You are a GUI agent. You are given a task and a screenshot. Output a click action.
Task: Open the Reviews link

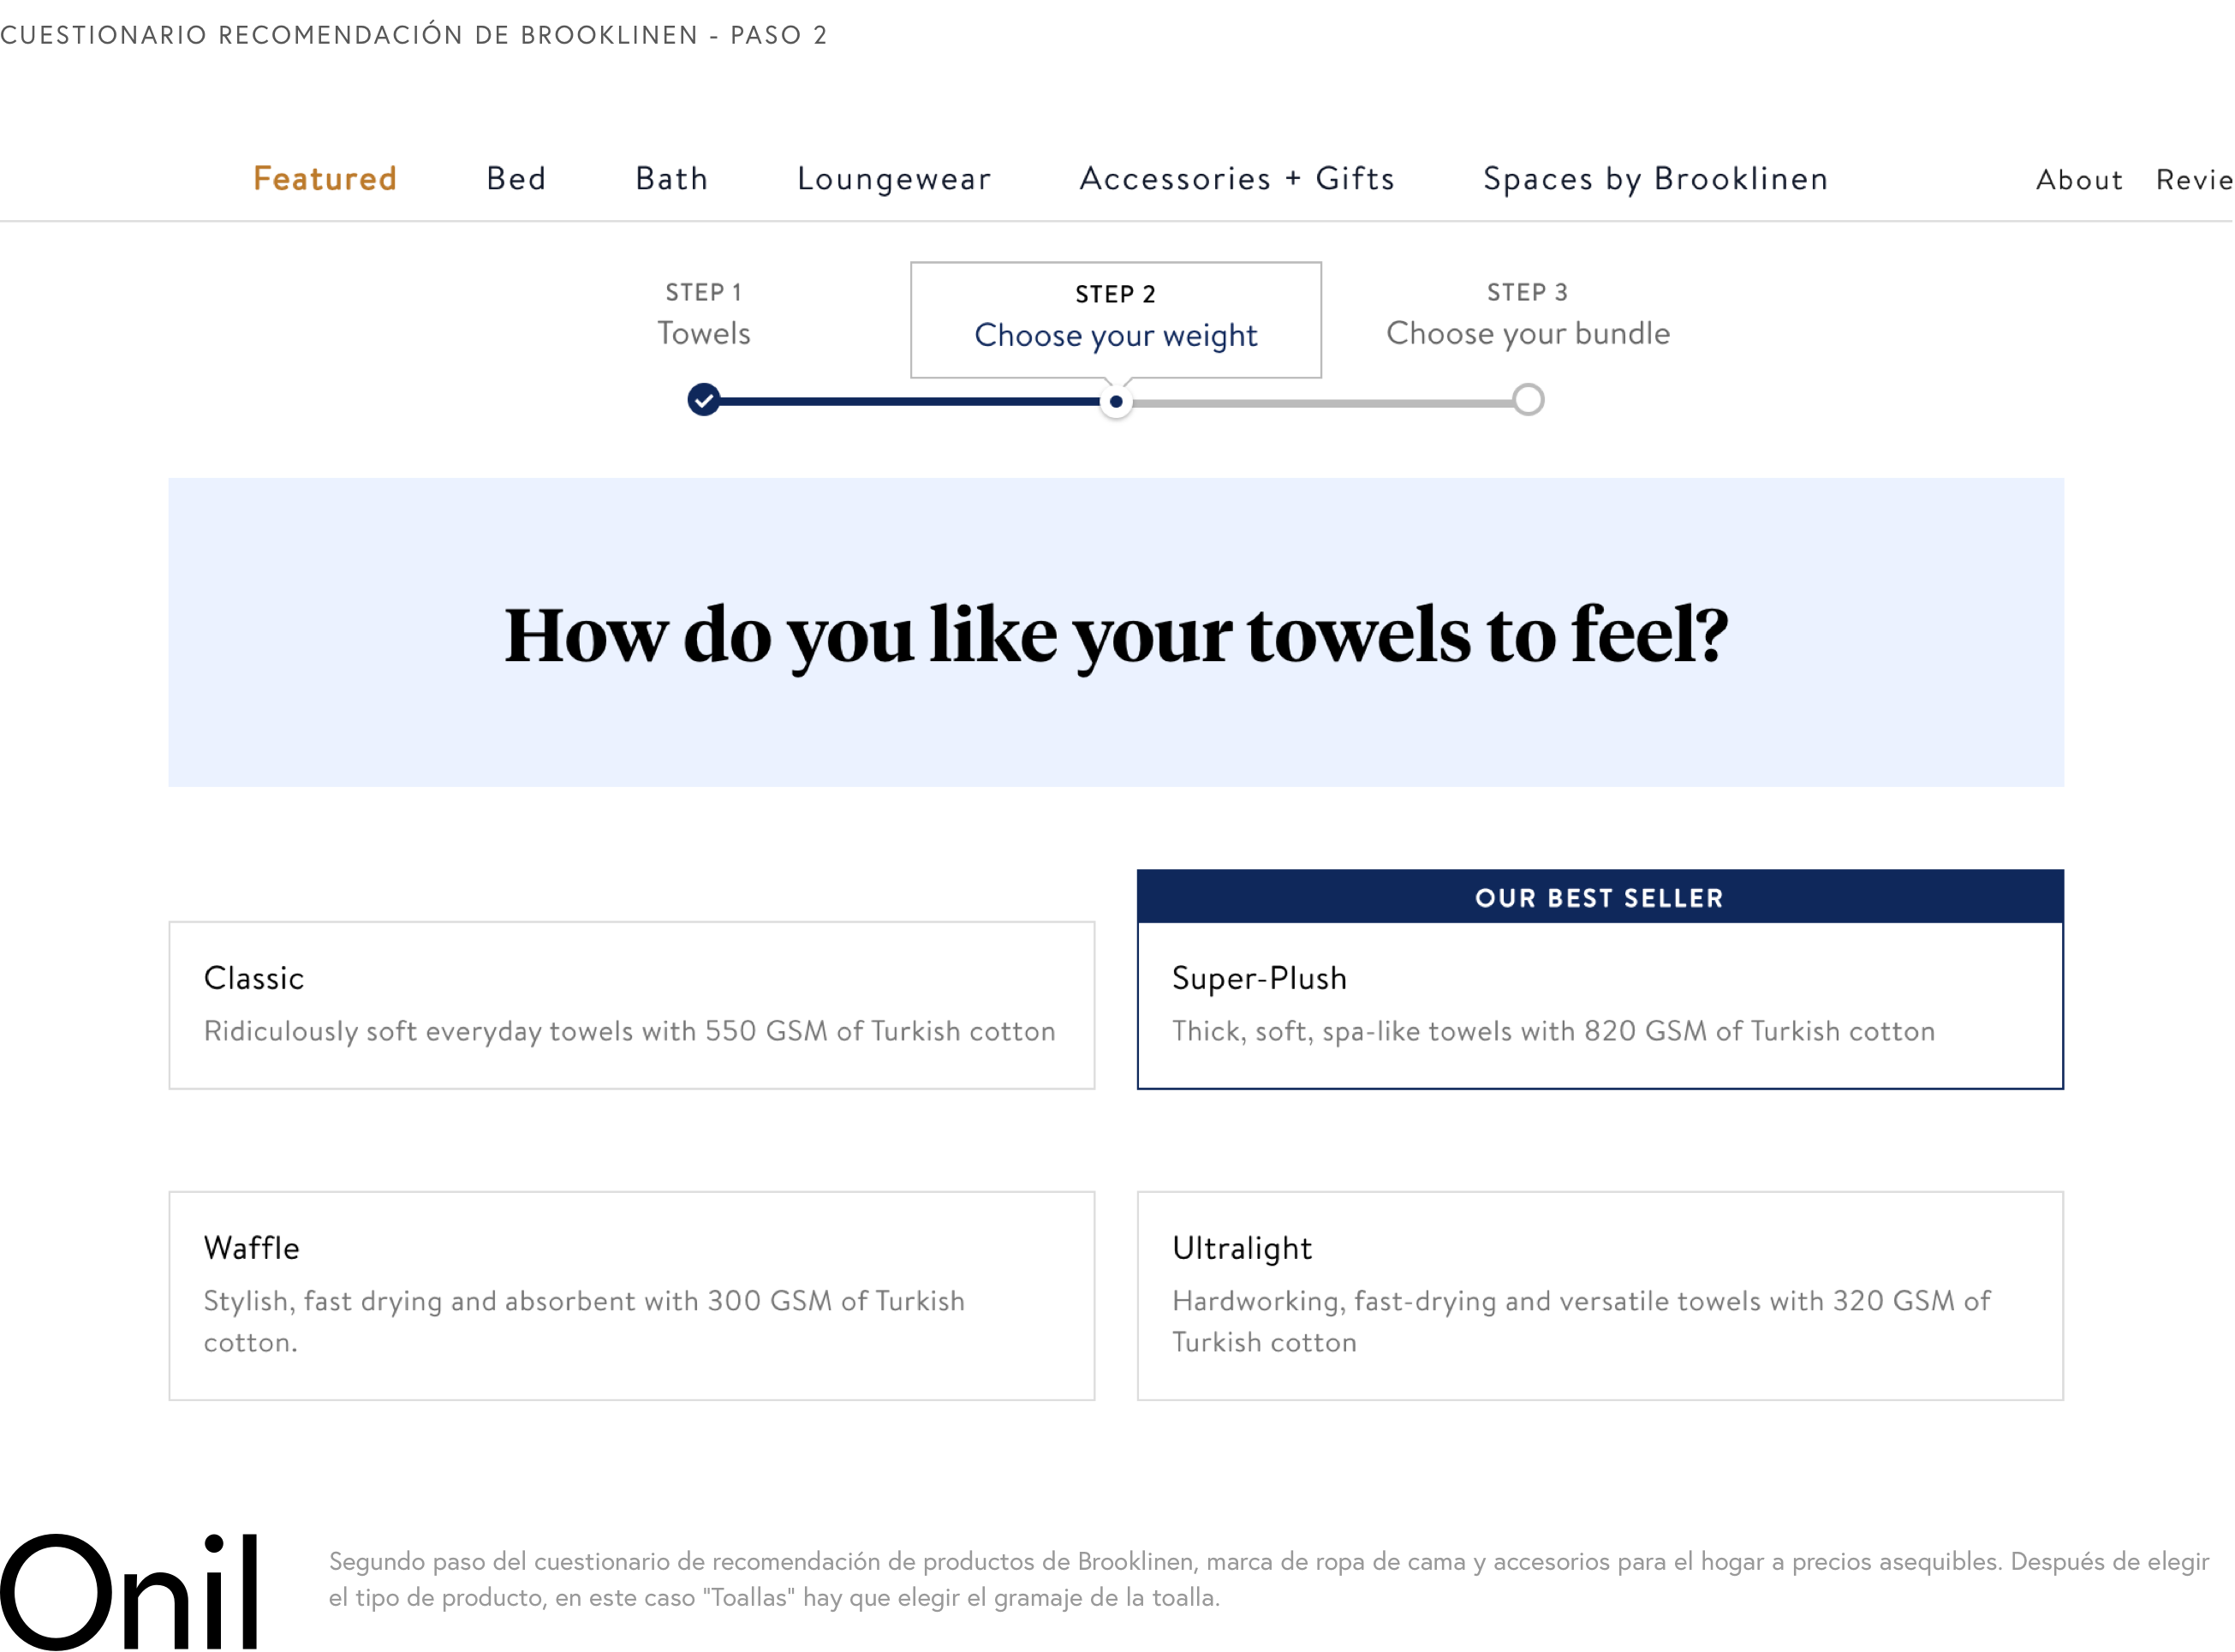(2194, 180)
